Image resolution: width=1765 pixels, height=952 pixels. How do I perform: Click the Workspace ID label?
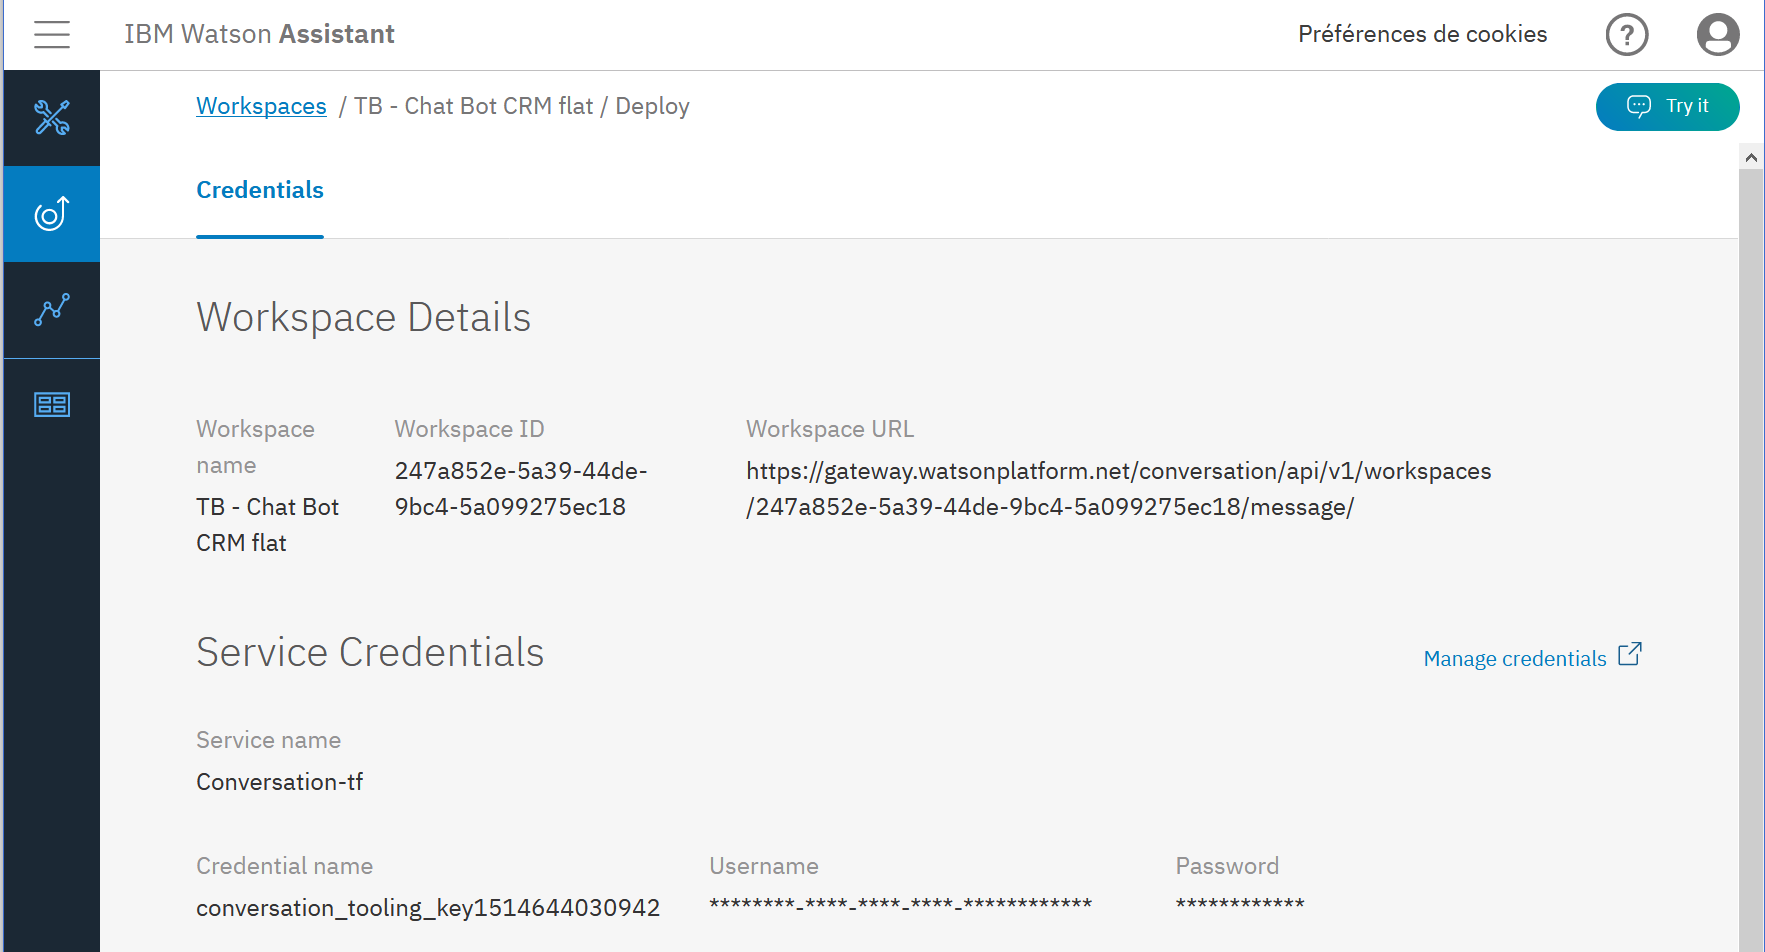coord(469,429)
